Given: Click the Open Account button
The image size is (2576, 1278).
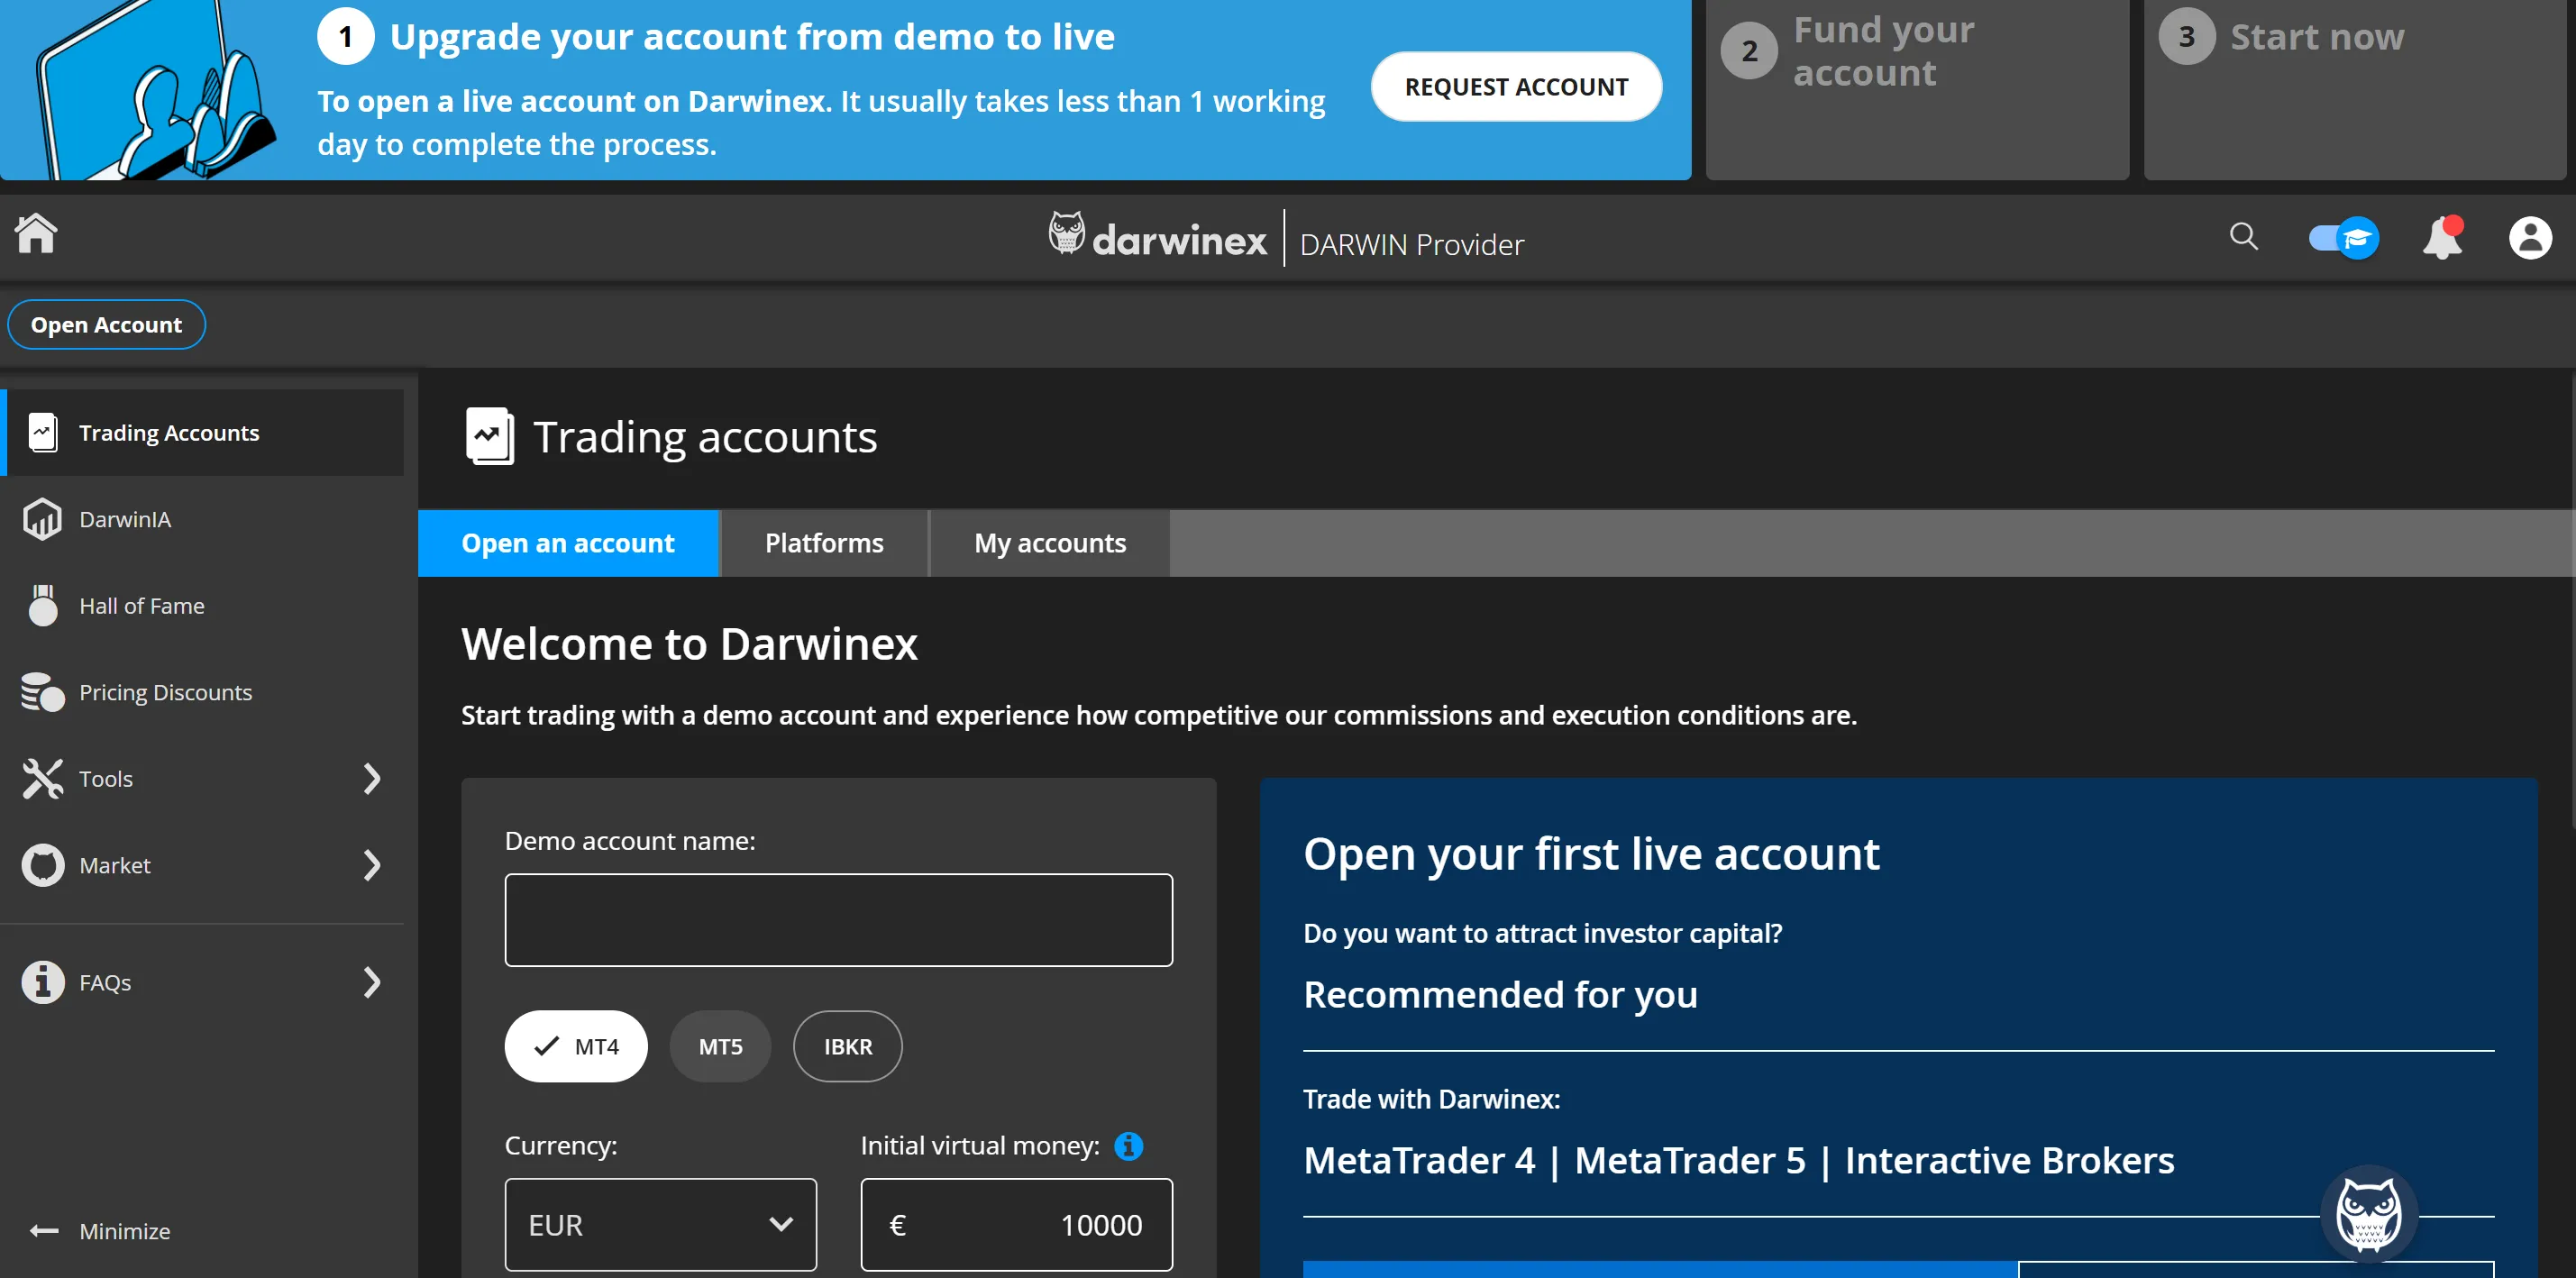Looking at the screenshot, I should pyautogui.click(x=106, y=325).
